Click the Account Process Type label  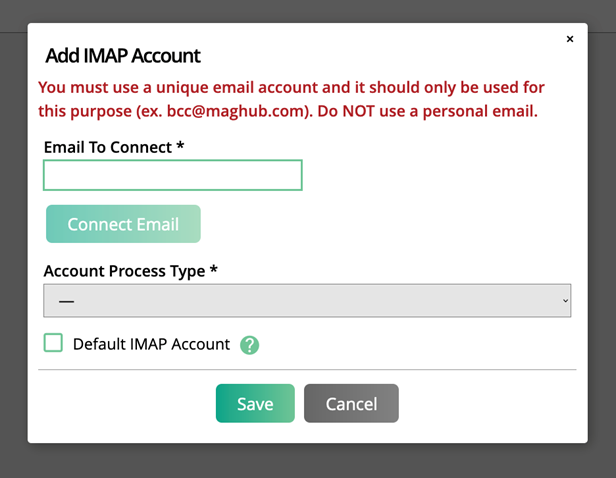click(124, 271)
